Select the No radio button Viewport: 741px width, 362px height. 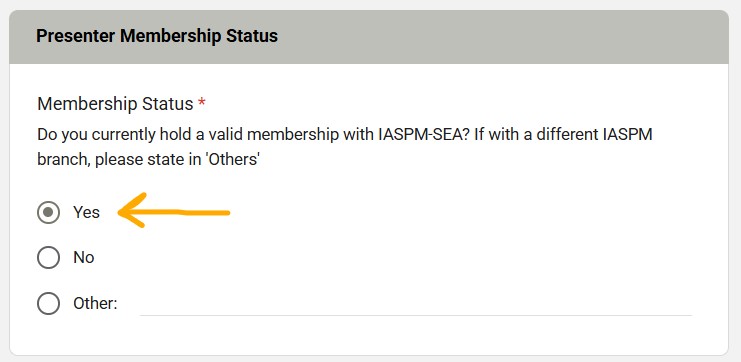click(x=48, y=258)
